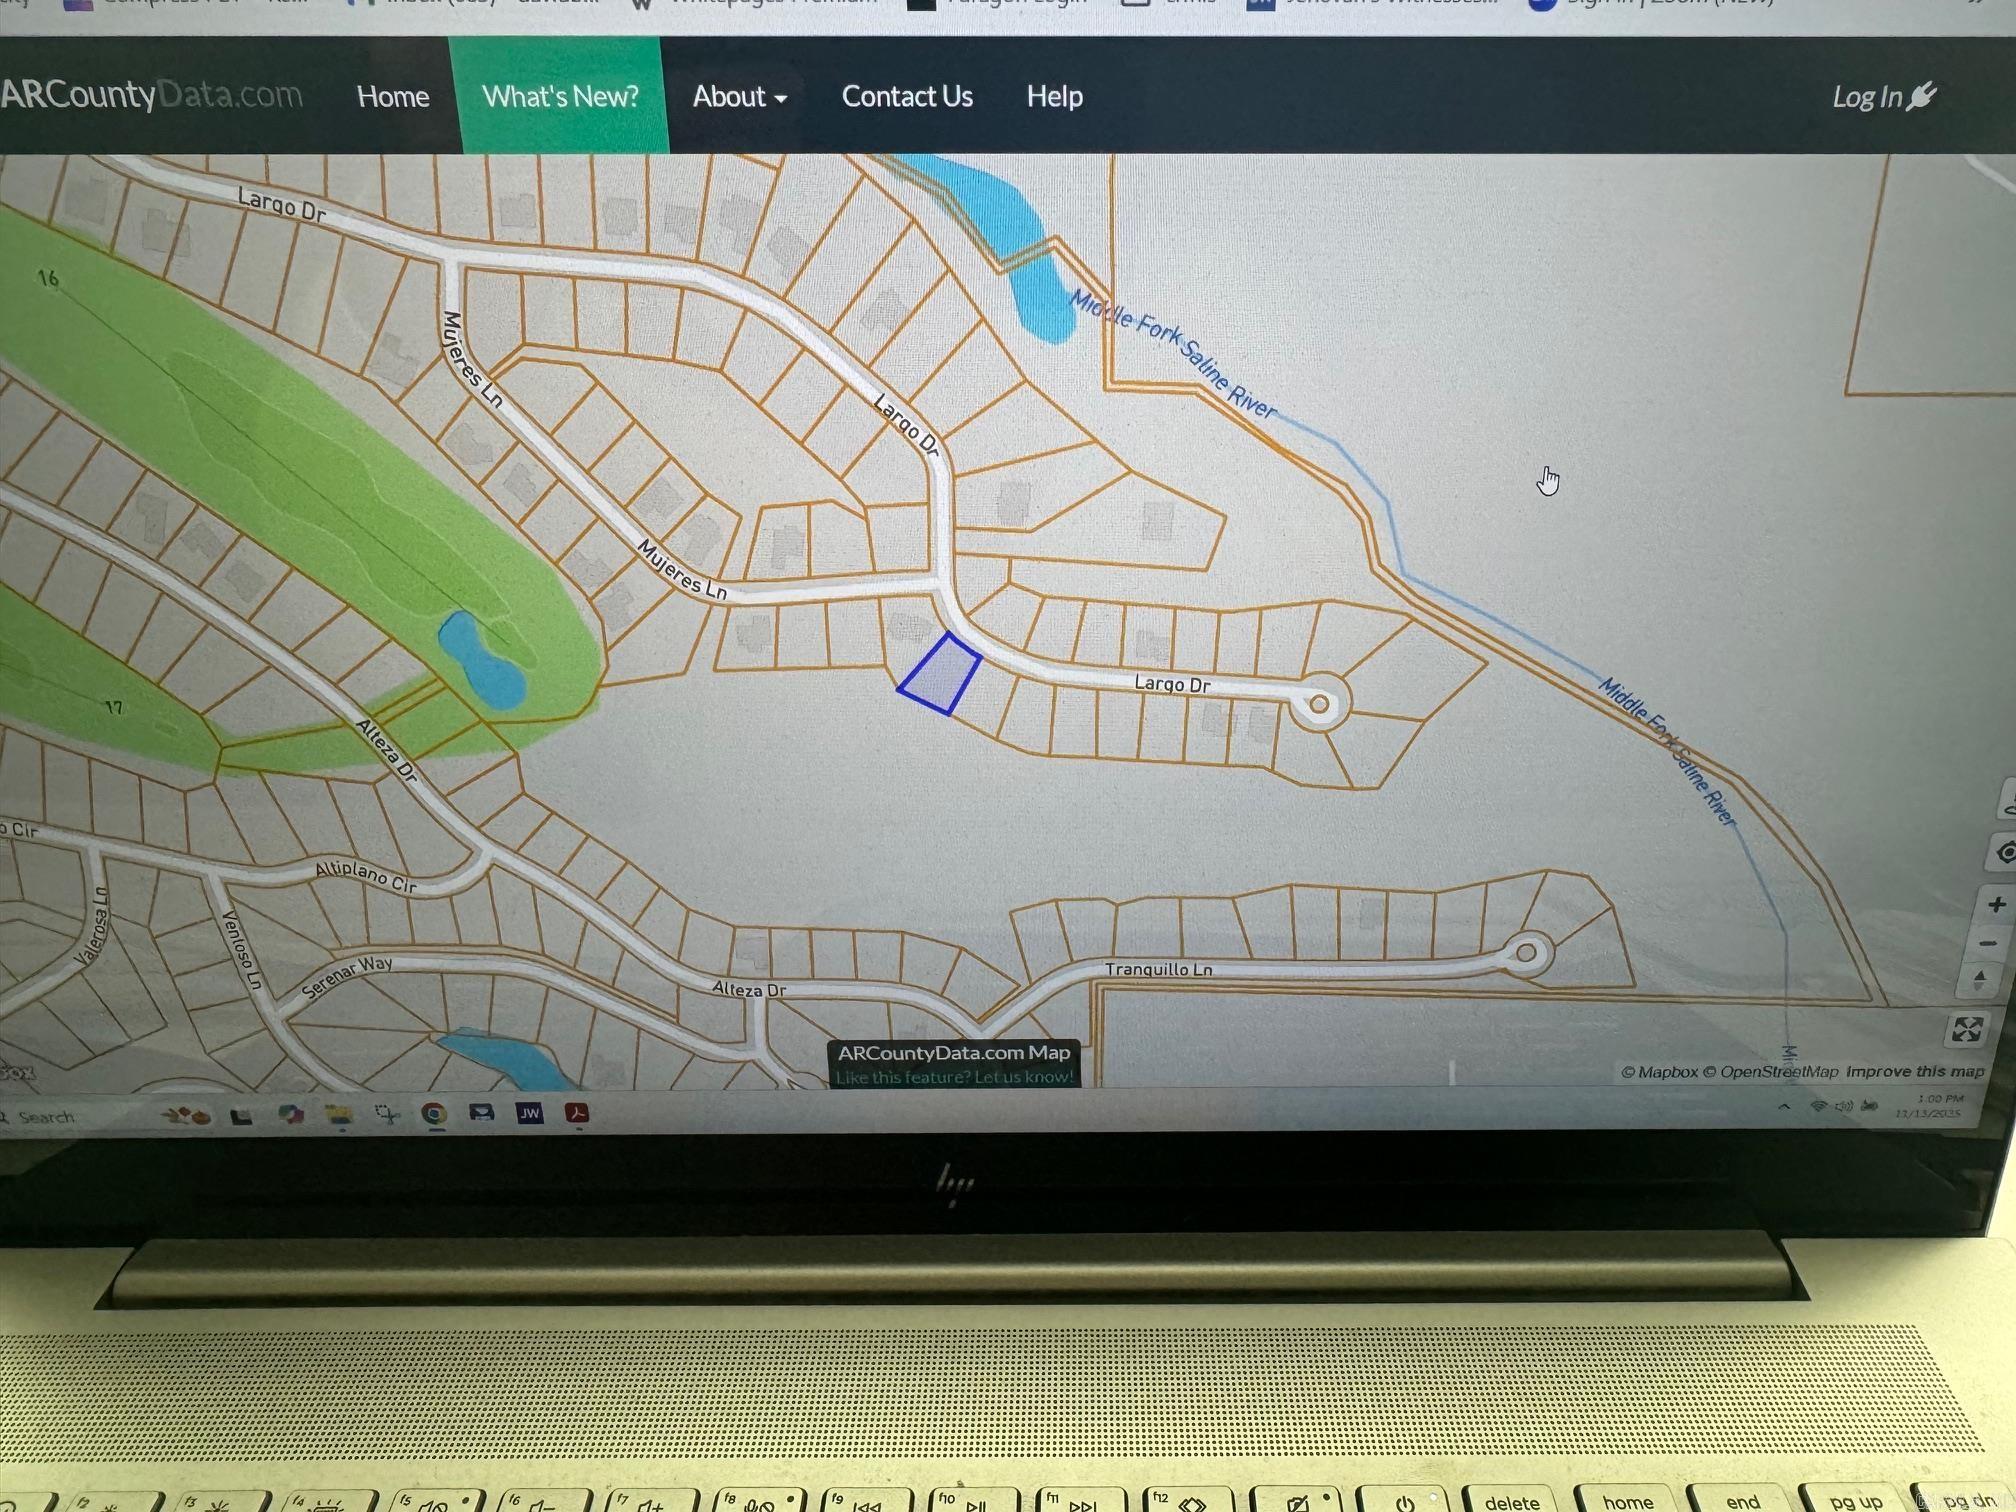The height and width of the screenshot is (1512, 2016).
Task: Open Adobe Acrobat from the taskbar
Action: pyautogui.click(x=577, y=1113)
